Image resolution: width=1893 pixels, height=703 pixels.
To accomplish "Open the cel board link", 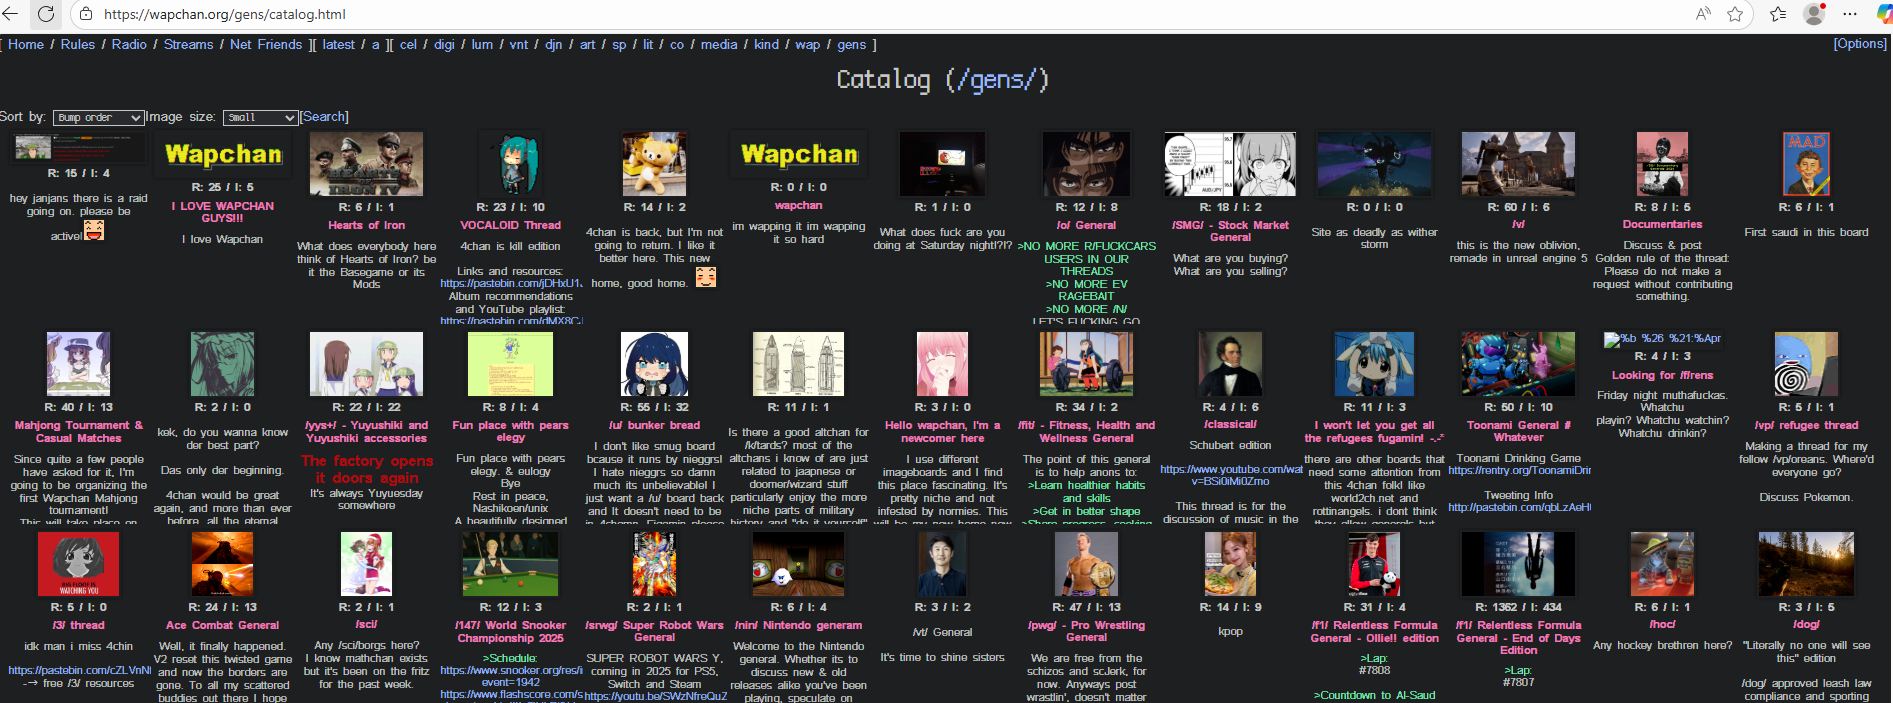I will [408, 44].
